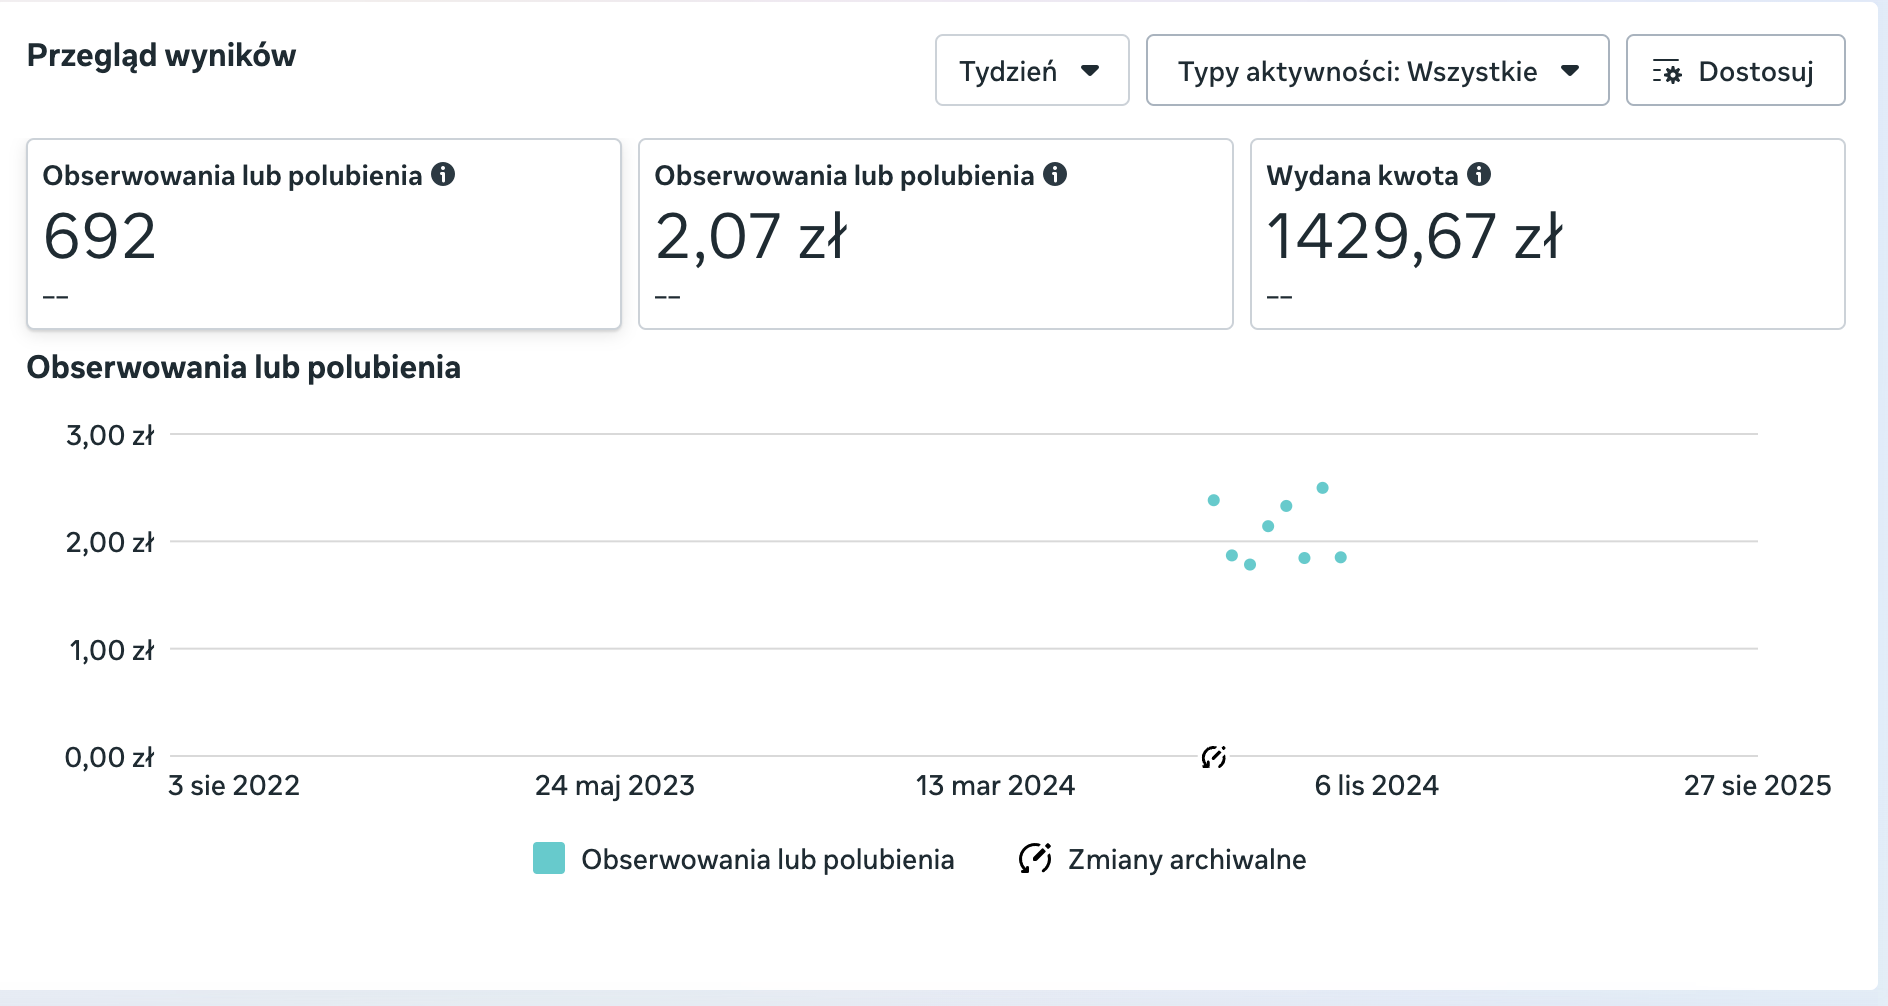Toggle the Obserwowania lub polubienia legend entry
Image resolution: width=1888 pixels, height=1006 pixels.
coord(769,858)
